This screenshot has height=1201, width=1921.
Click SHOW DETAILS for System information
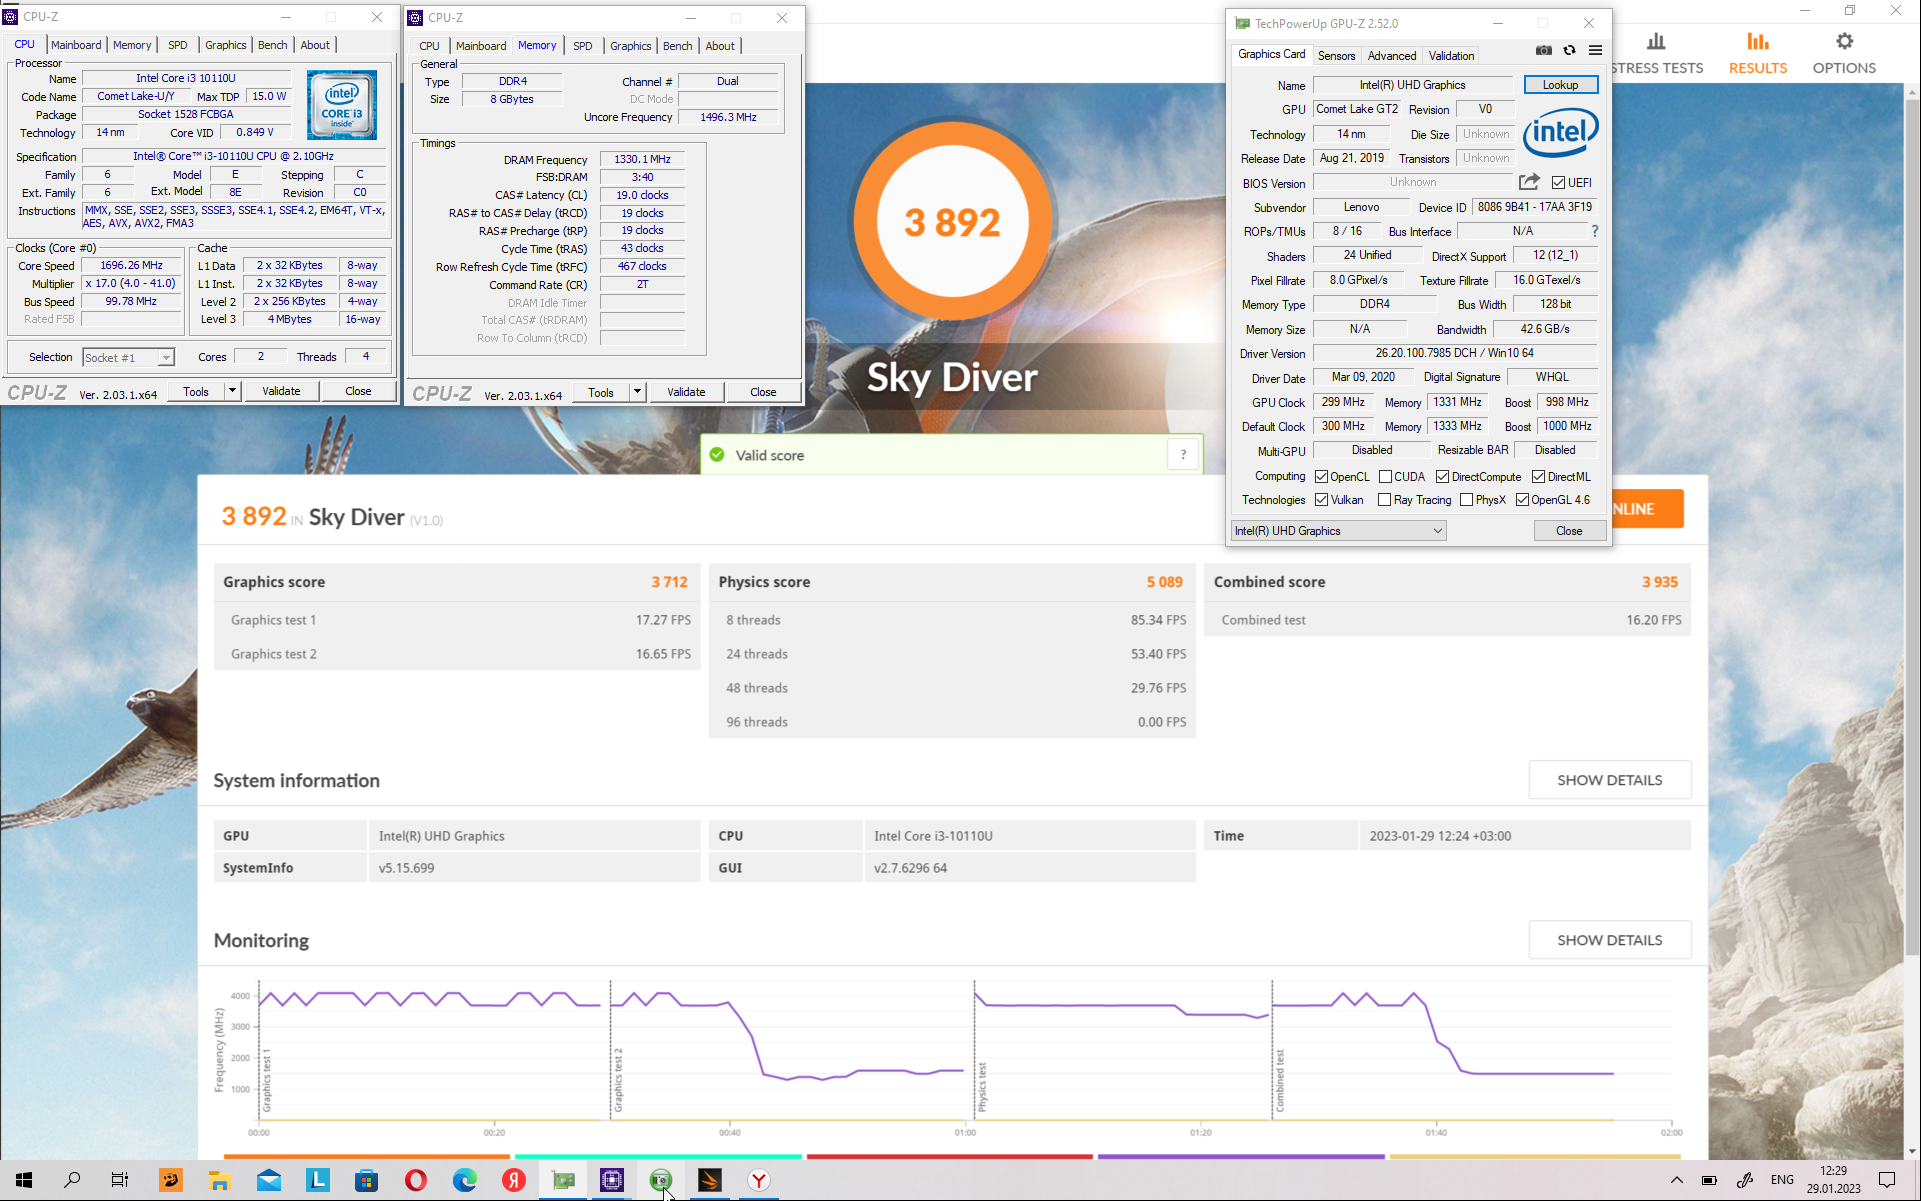coord(1609,780)
